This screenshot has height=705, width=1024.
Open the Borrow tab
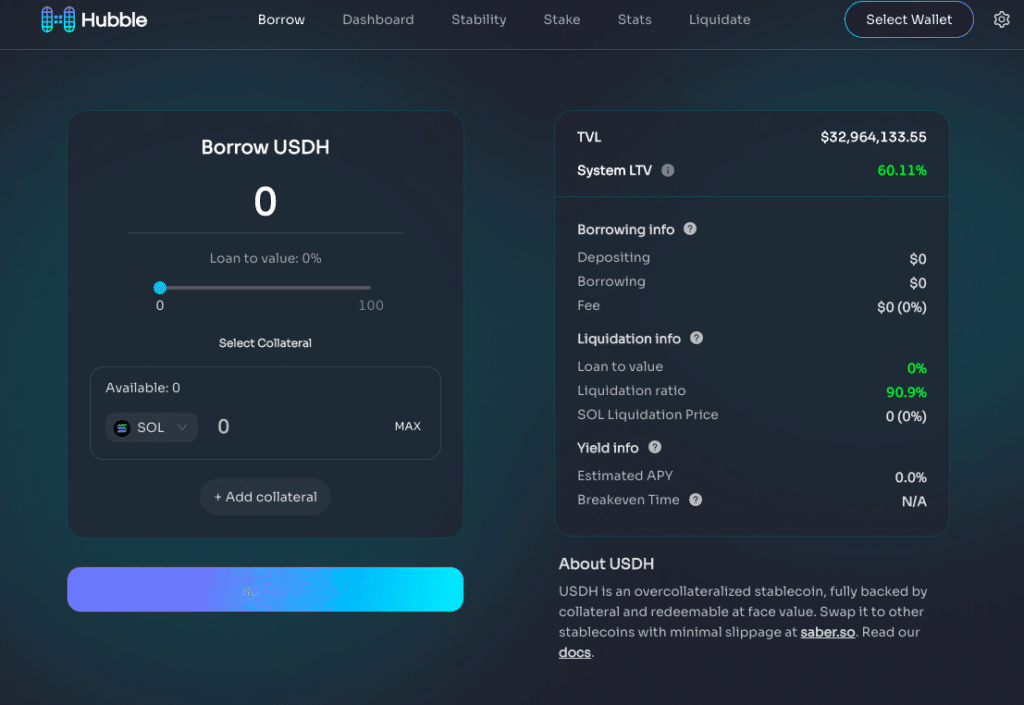[281, 20]
